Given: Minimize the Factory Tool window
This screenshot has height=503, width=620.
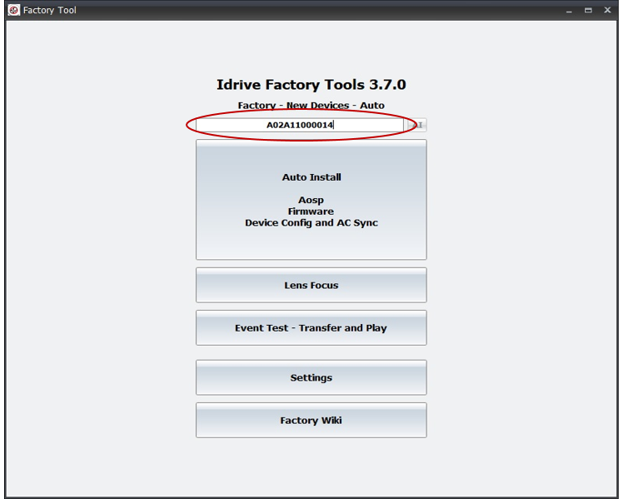Looking at the screenshot, I should click(569, 10).
